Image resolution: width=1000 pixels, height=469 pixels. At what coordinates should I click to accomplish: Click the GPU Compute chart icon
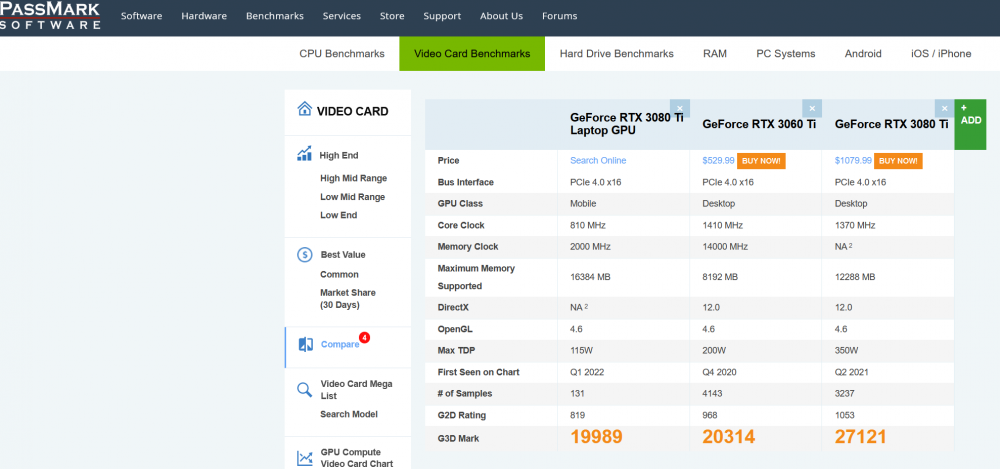[x=304, y=458]
